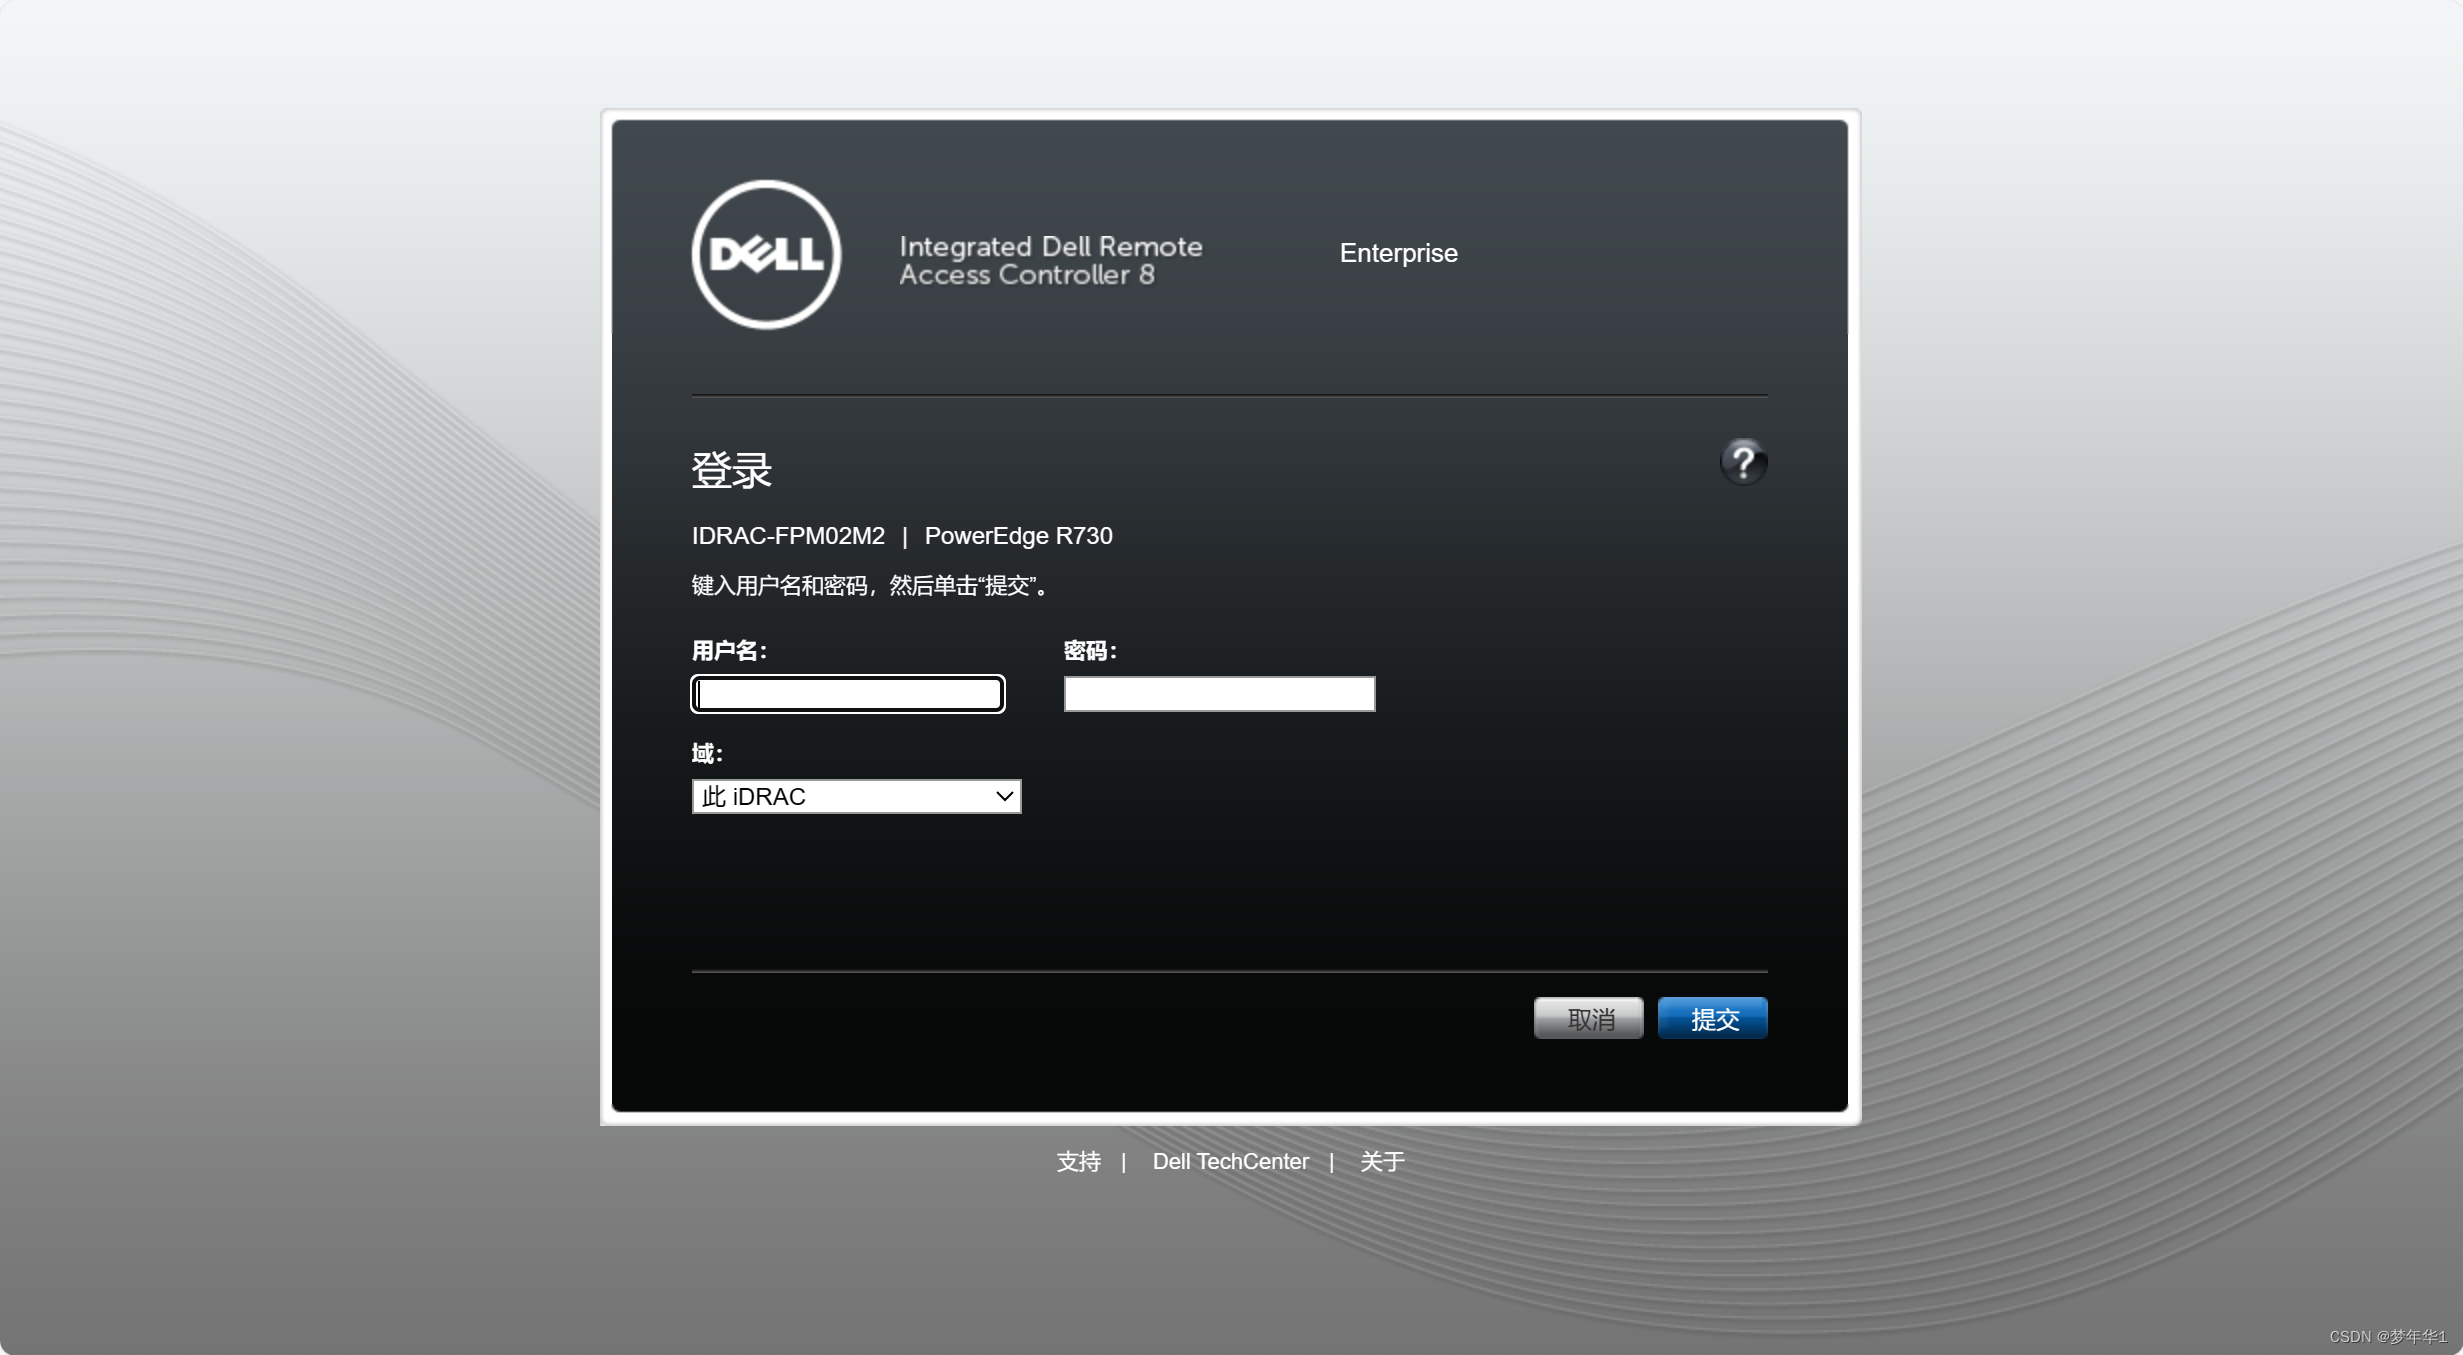Click the 提交 submit button
The width and height of the screenshot is (2463, 1355).
coord(1711,1017)
